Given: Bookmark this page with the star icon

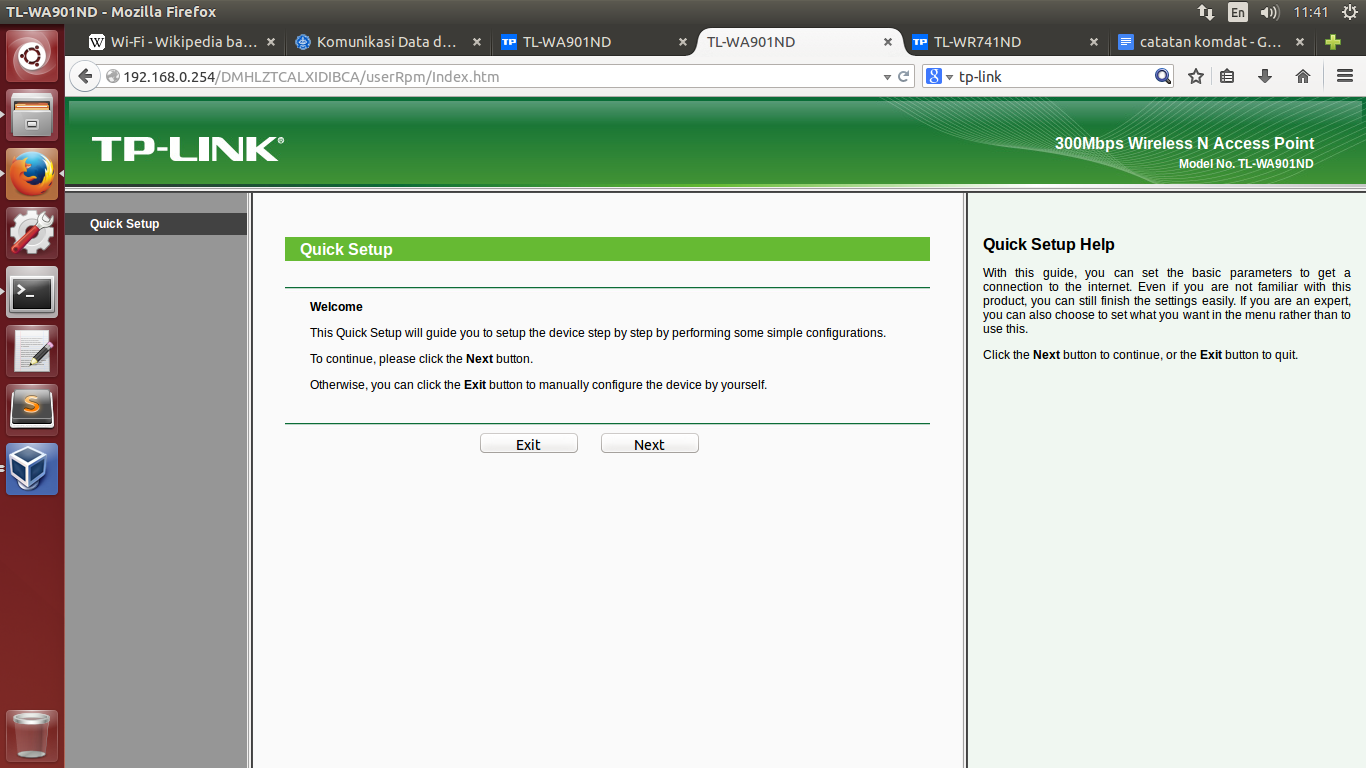Looking at the screenshot, I should pos(1196,76).
